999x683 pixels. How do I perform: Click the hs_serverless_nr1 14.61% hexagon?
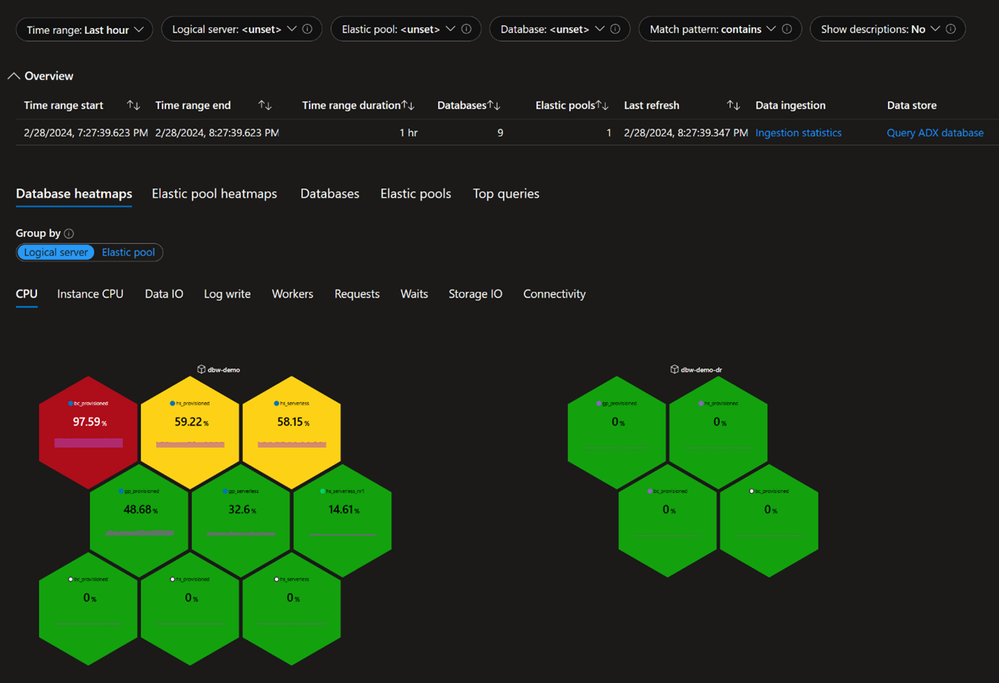(x=343, y=521)
